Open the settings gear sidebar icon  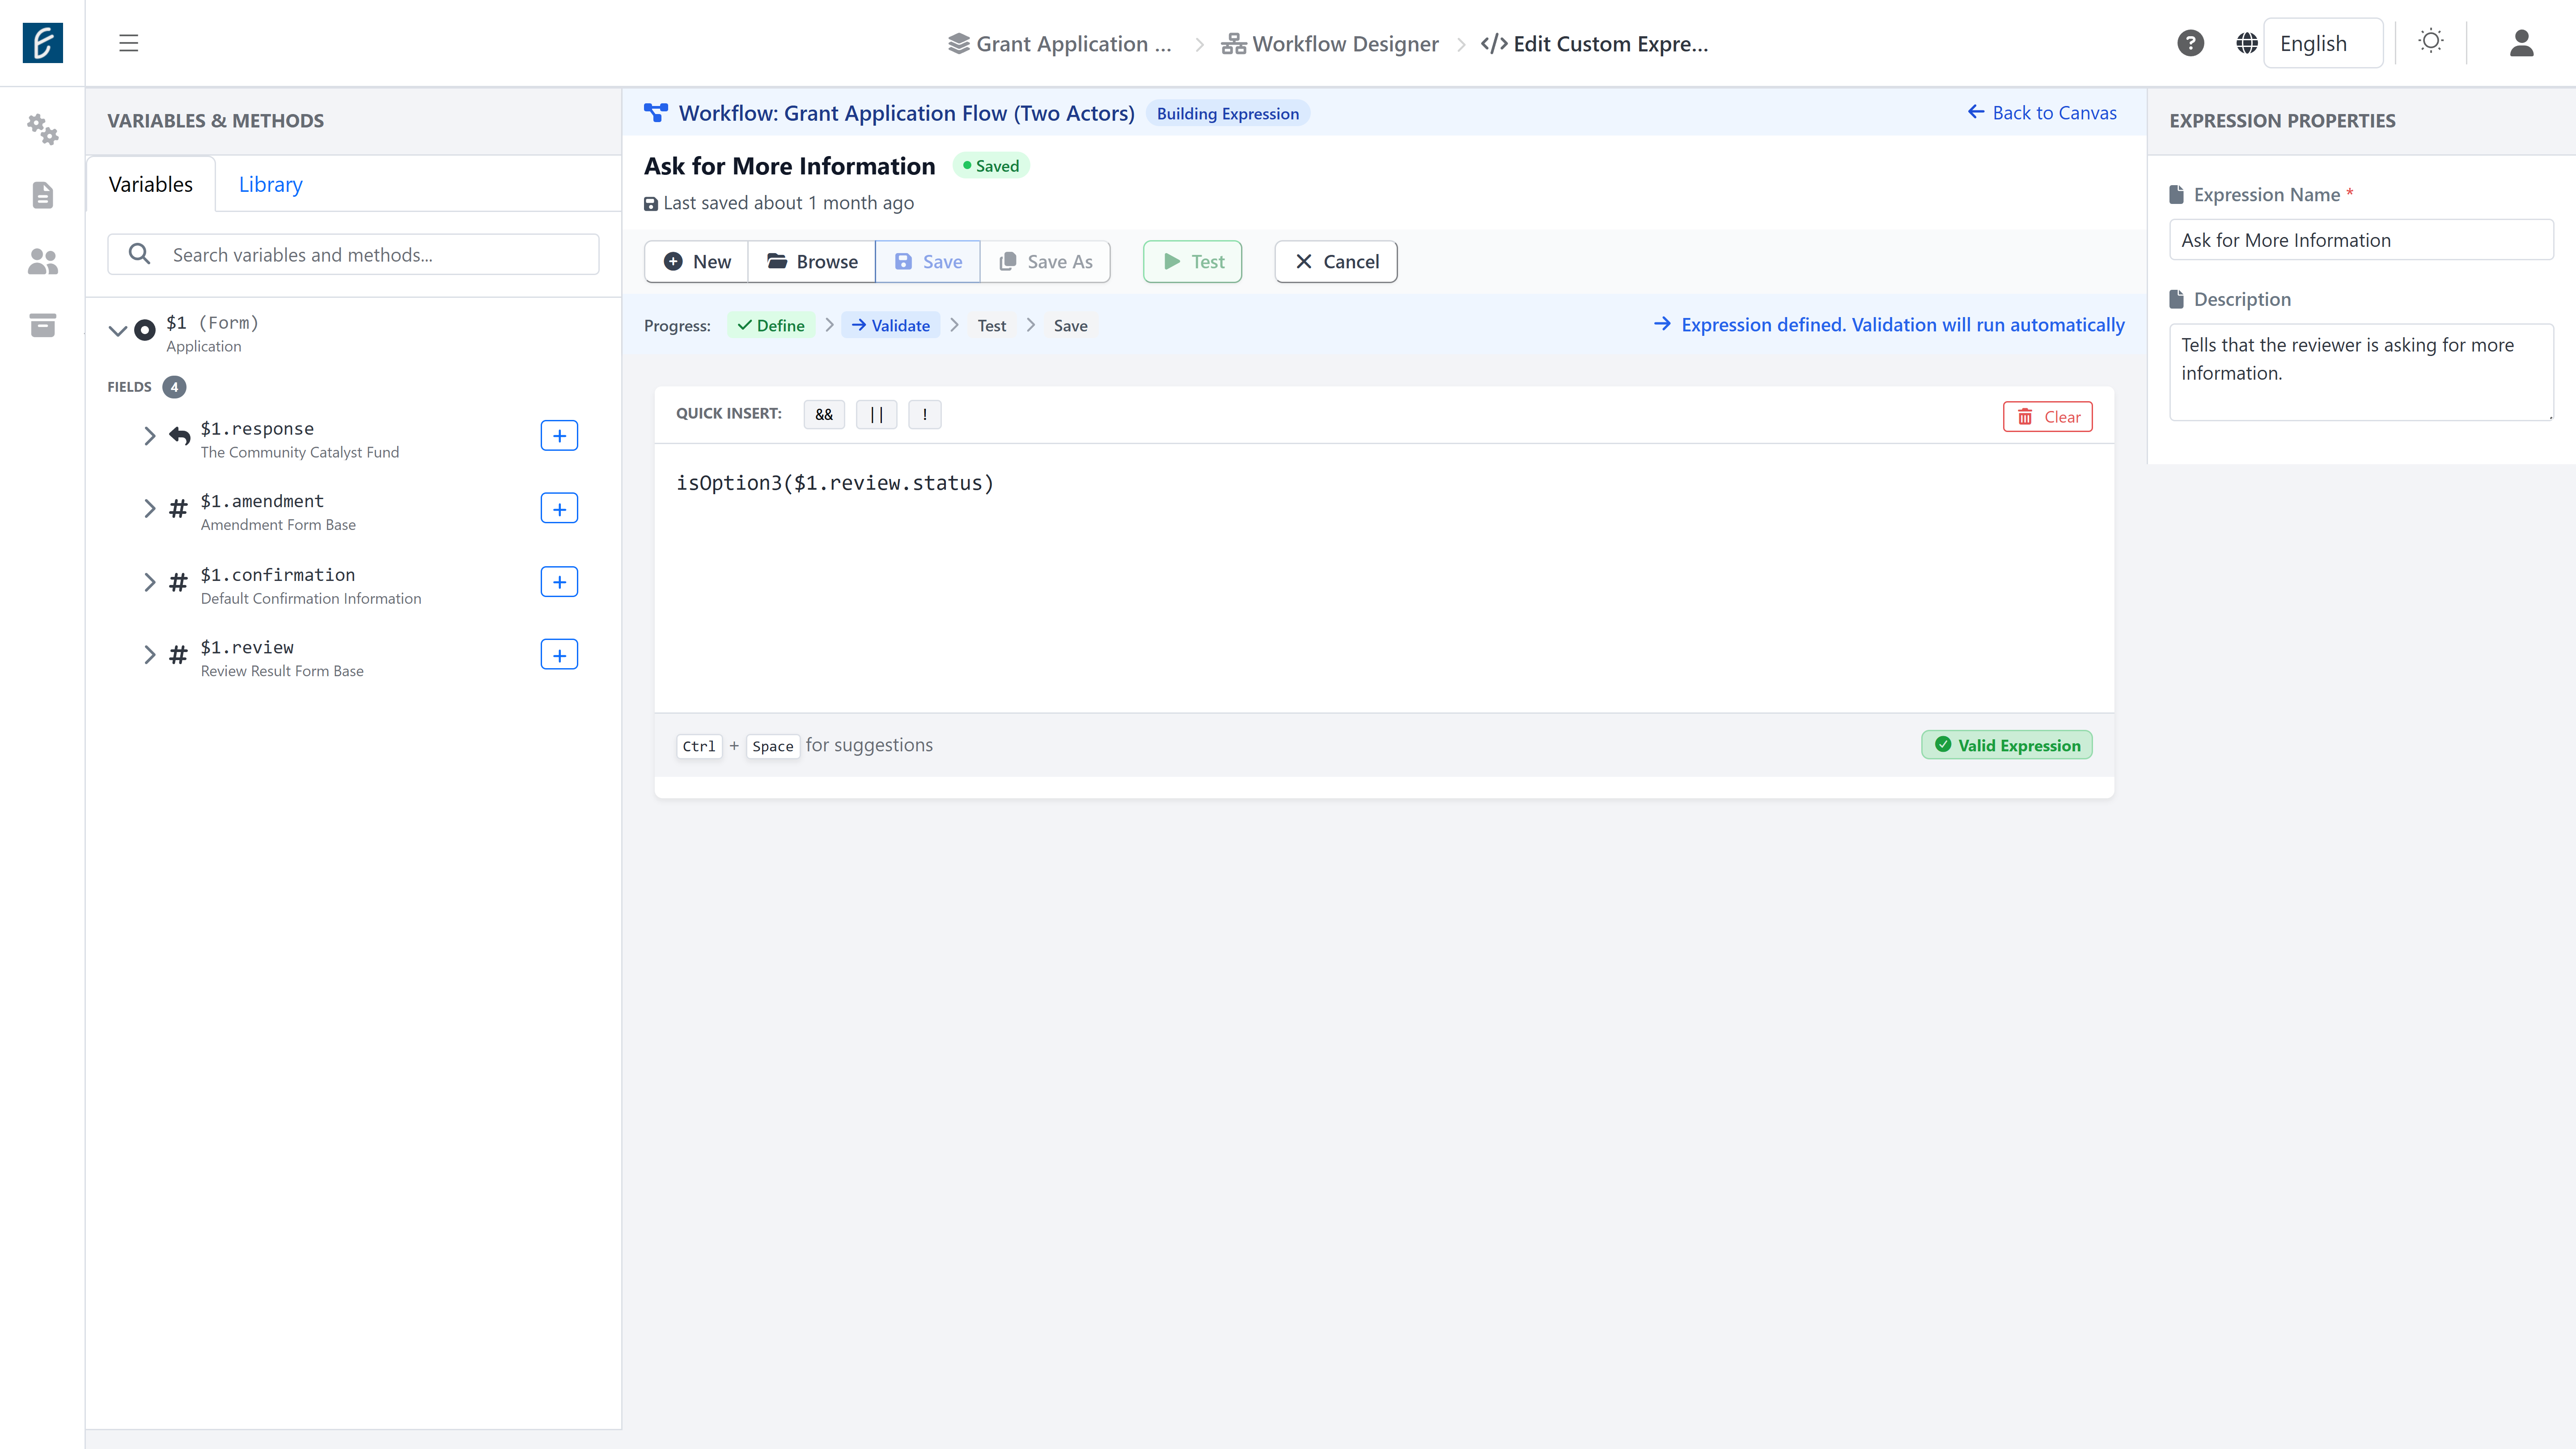(x=42, y=130)
